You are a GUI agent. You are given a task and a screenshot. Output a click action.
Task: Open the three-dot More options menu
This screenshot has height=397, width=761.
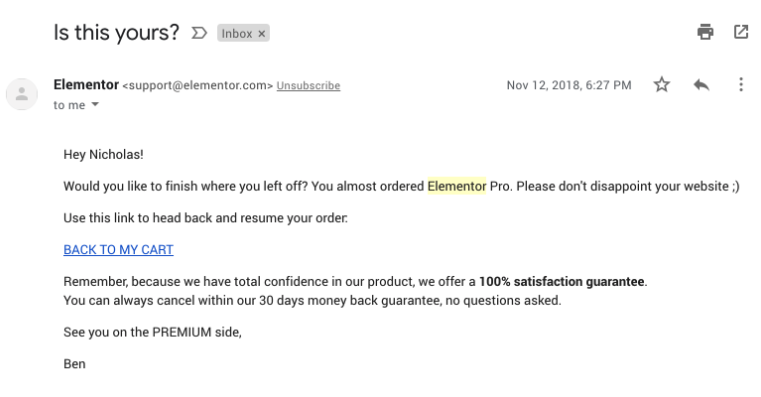tap(741, 84)
